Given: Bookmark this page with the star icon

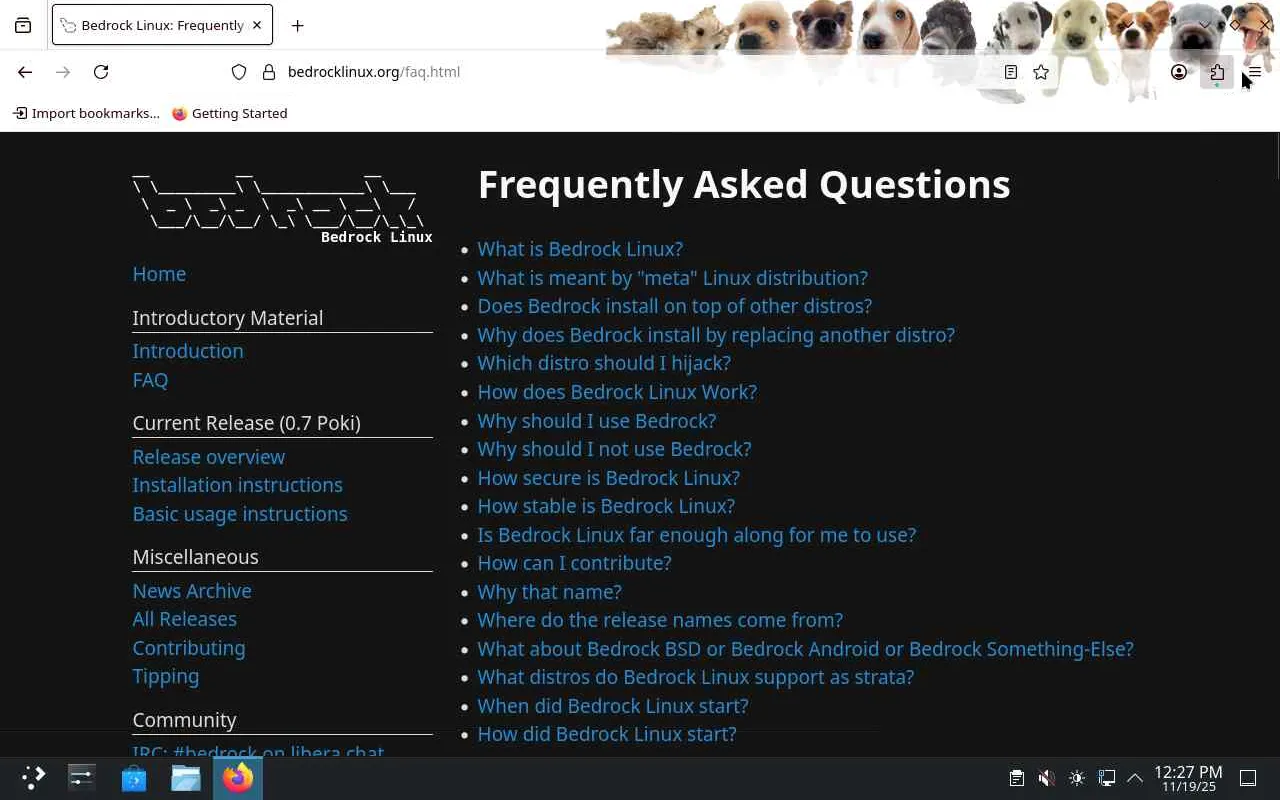Looking at the screenshot, I should point(1041,72).
